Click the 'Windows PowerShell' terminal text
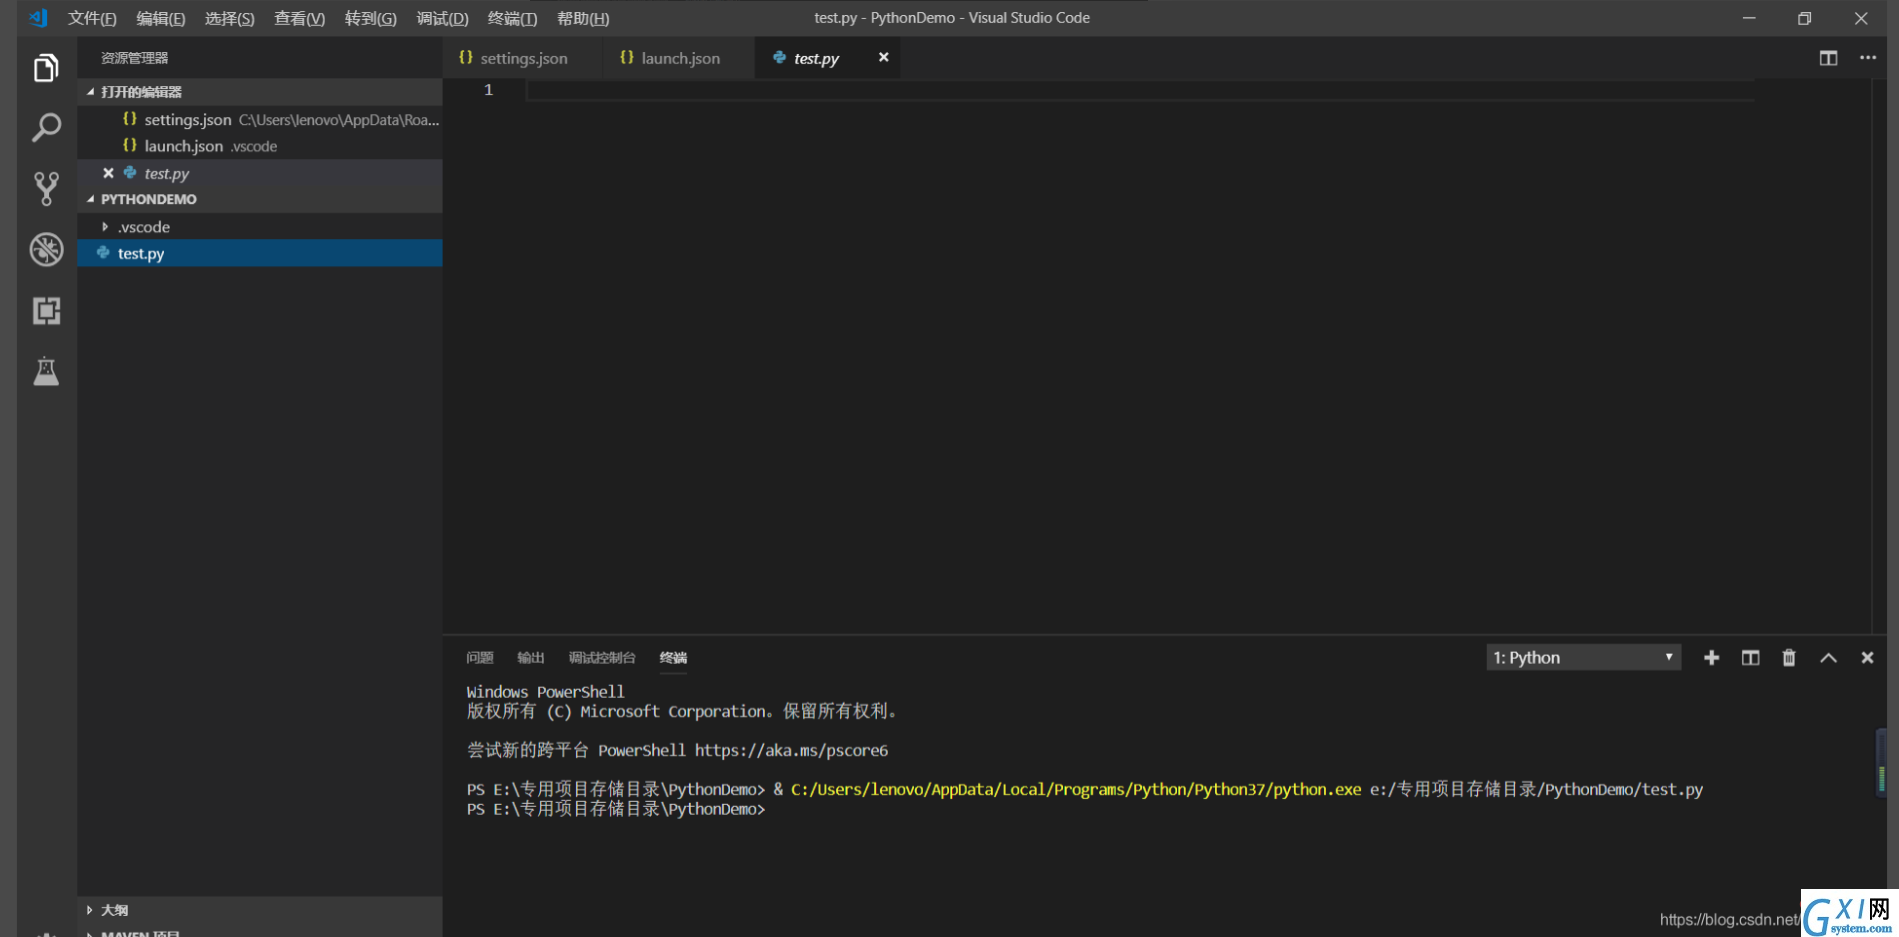This screenshot has height=937, width=1899. pos(545,692)
